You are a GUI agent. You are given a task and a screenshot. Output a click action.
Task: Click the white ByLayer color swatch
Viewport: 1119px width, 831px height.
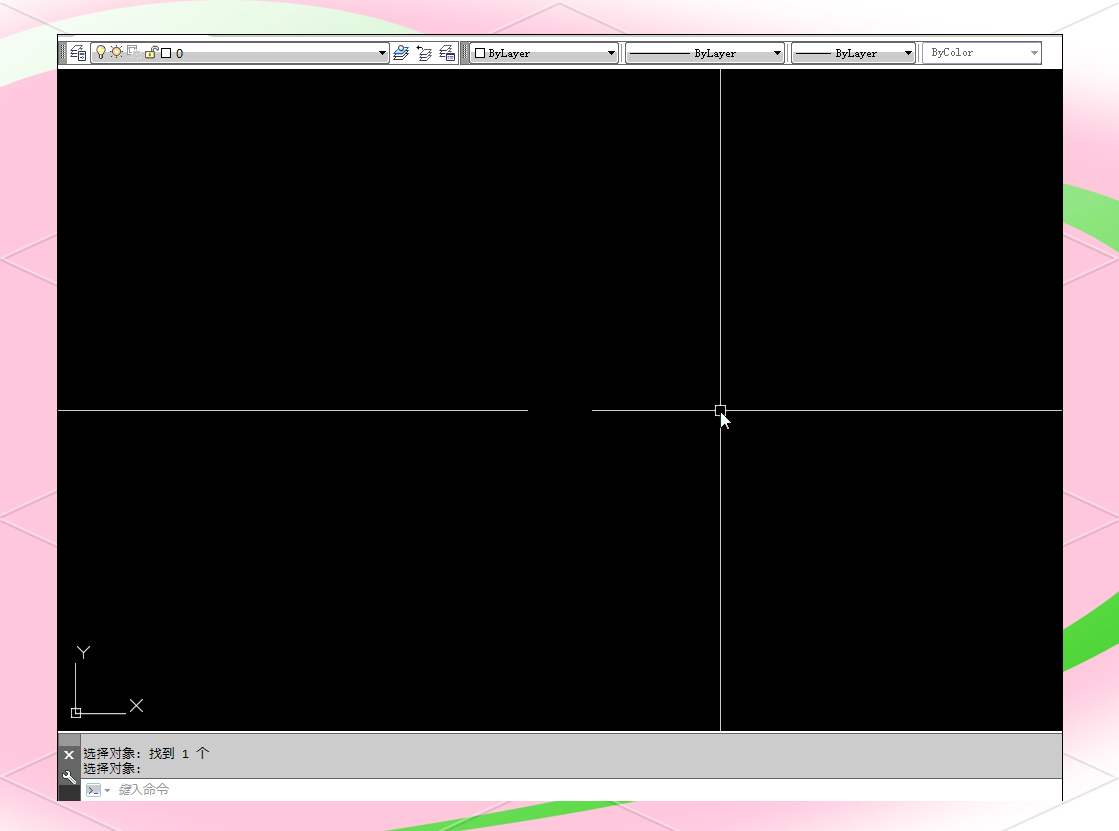480,53
